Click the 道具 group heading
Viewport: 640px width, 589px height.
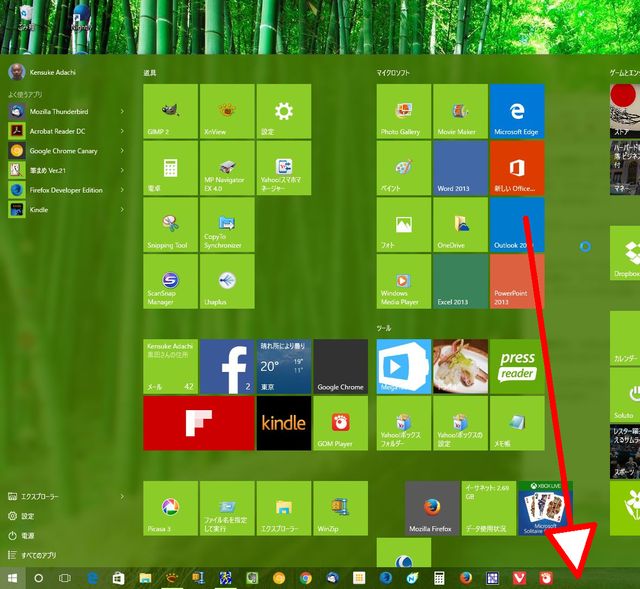pyautogui.click(x=150, y=73)
